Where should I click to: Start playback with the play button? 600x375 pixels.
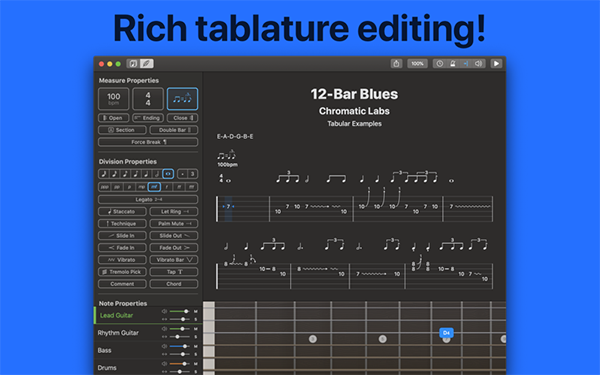(x=496, y=64)
